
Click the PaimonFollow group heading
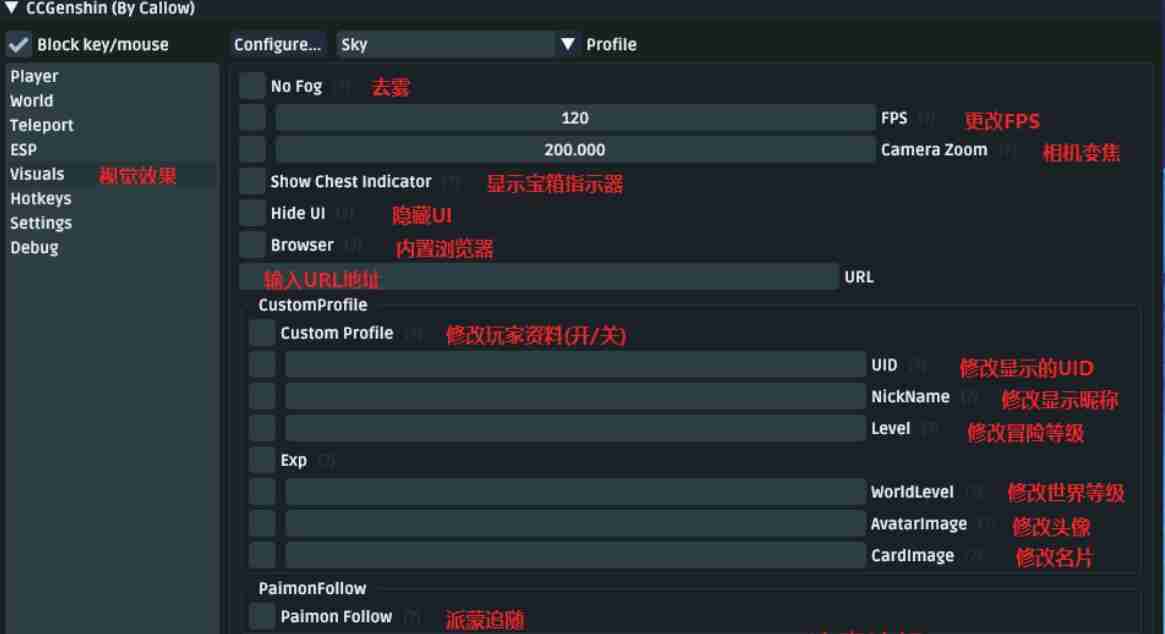312,589
